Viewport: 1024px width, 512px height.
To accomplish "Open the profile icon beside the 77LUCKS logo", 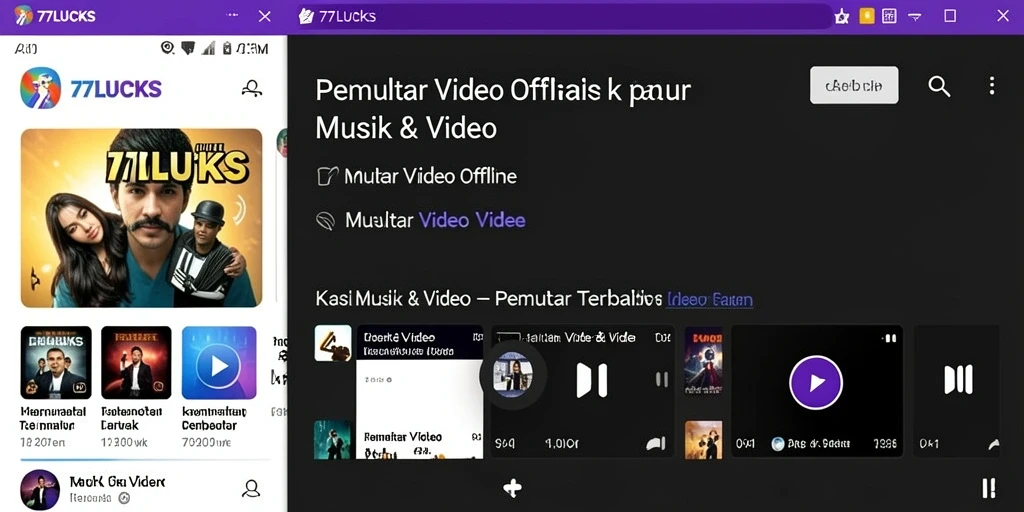I will click(251, 88).
